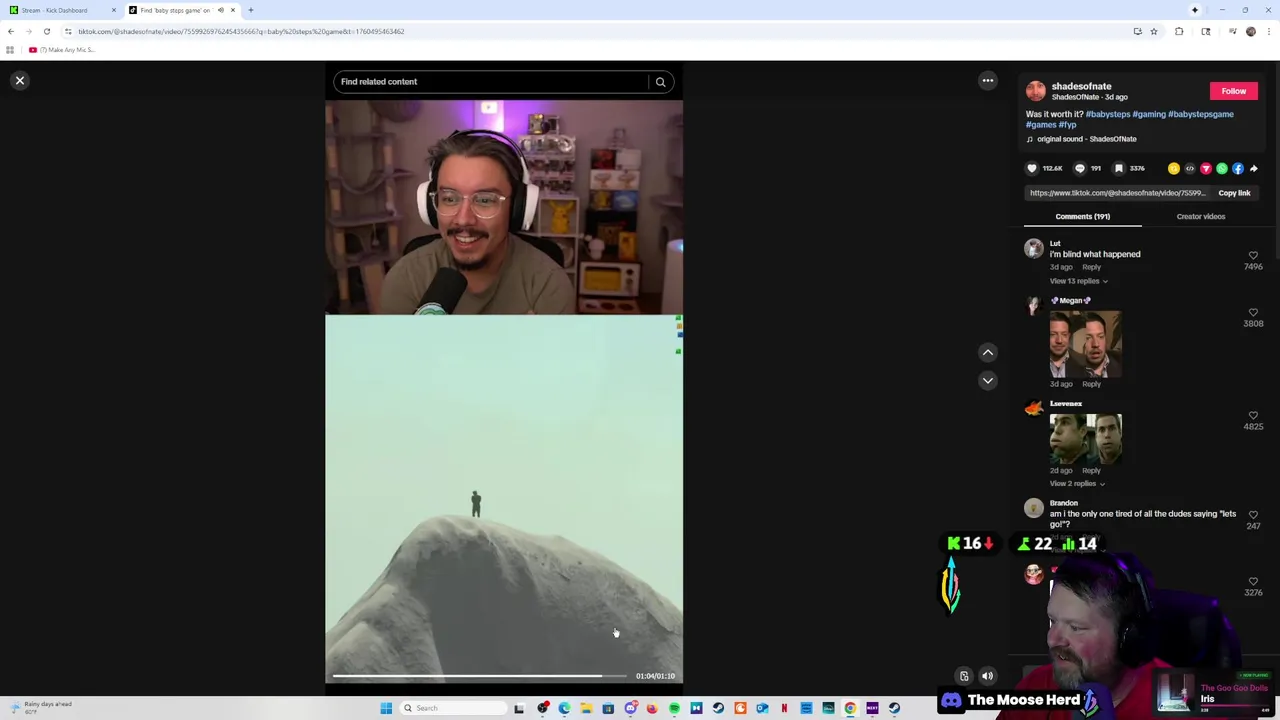Open the browser extensions puzzle icon
The width and height of the screenshot is (1280, 720).
tap(1179, 31)
